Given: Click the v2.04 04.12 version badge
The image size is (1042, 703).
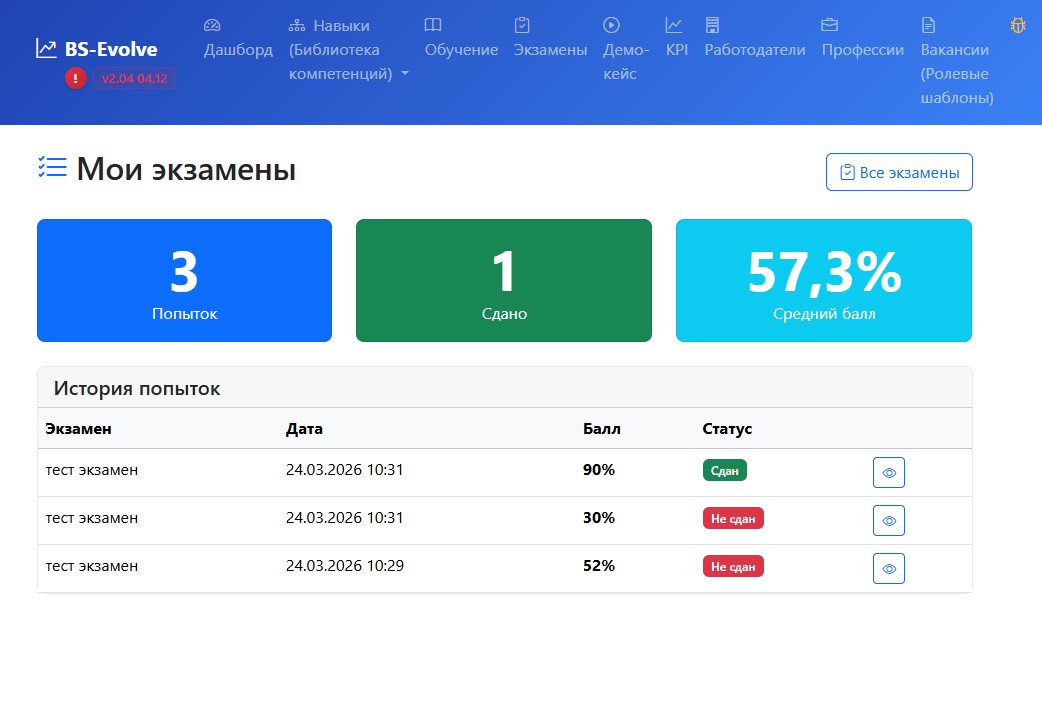Looking at the screenshot, I should [134, 78].
